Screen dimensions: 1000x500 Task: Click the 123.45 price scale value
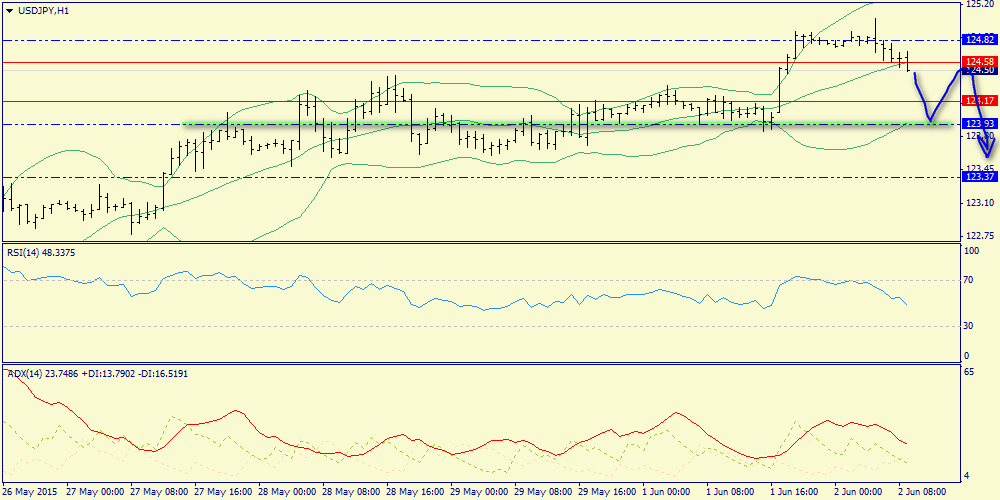[979, 168]
